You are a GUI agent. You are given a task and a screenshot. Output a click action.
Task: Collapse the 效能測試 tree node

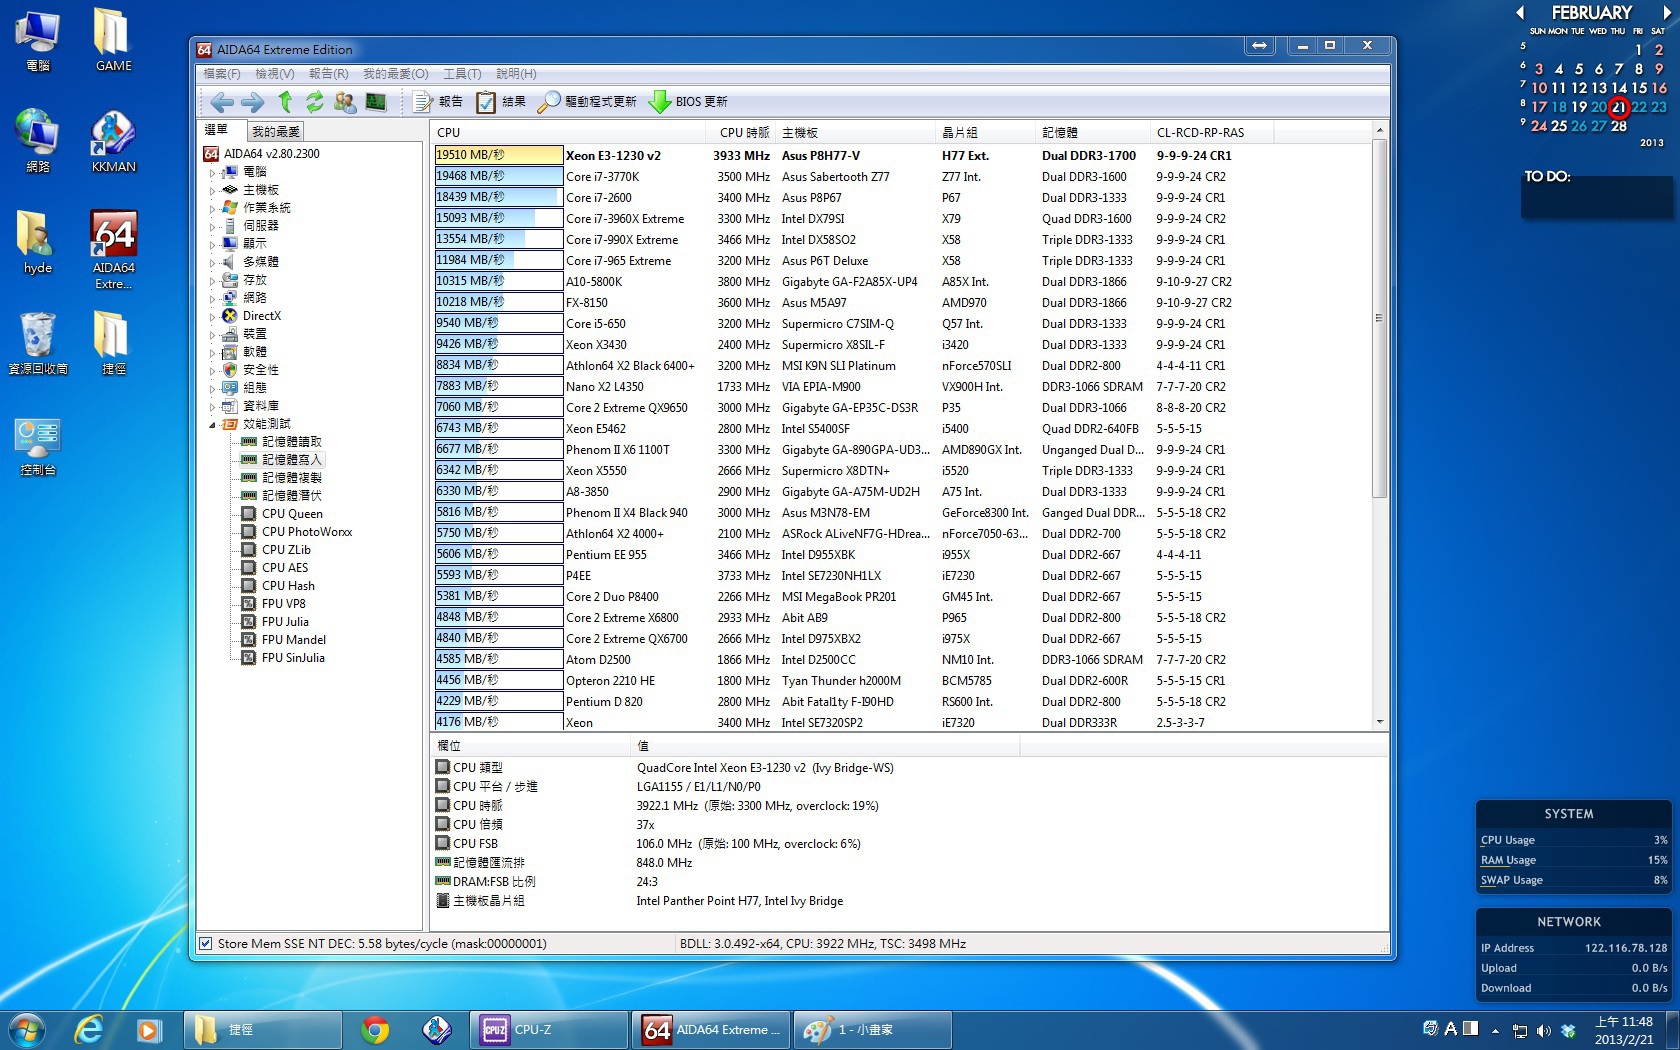coord(212,425)
